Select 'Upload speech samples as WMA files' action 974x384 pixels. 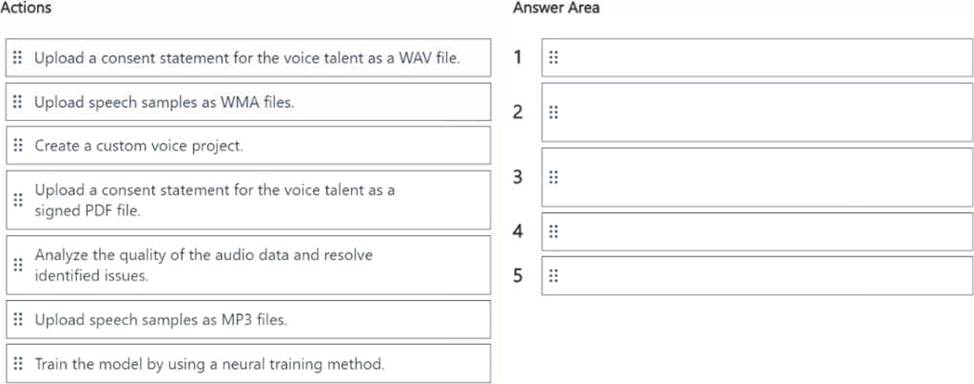point(248,102)
